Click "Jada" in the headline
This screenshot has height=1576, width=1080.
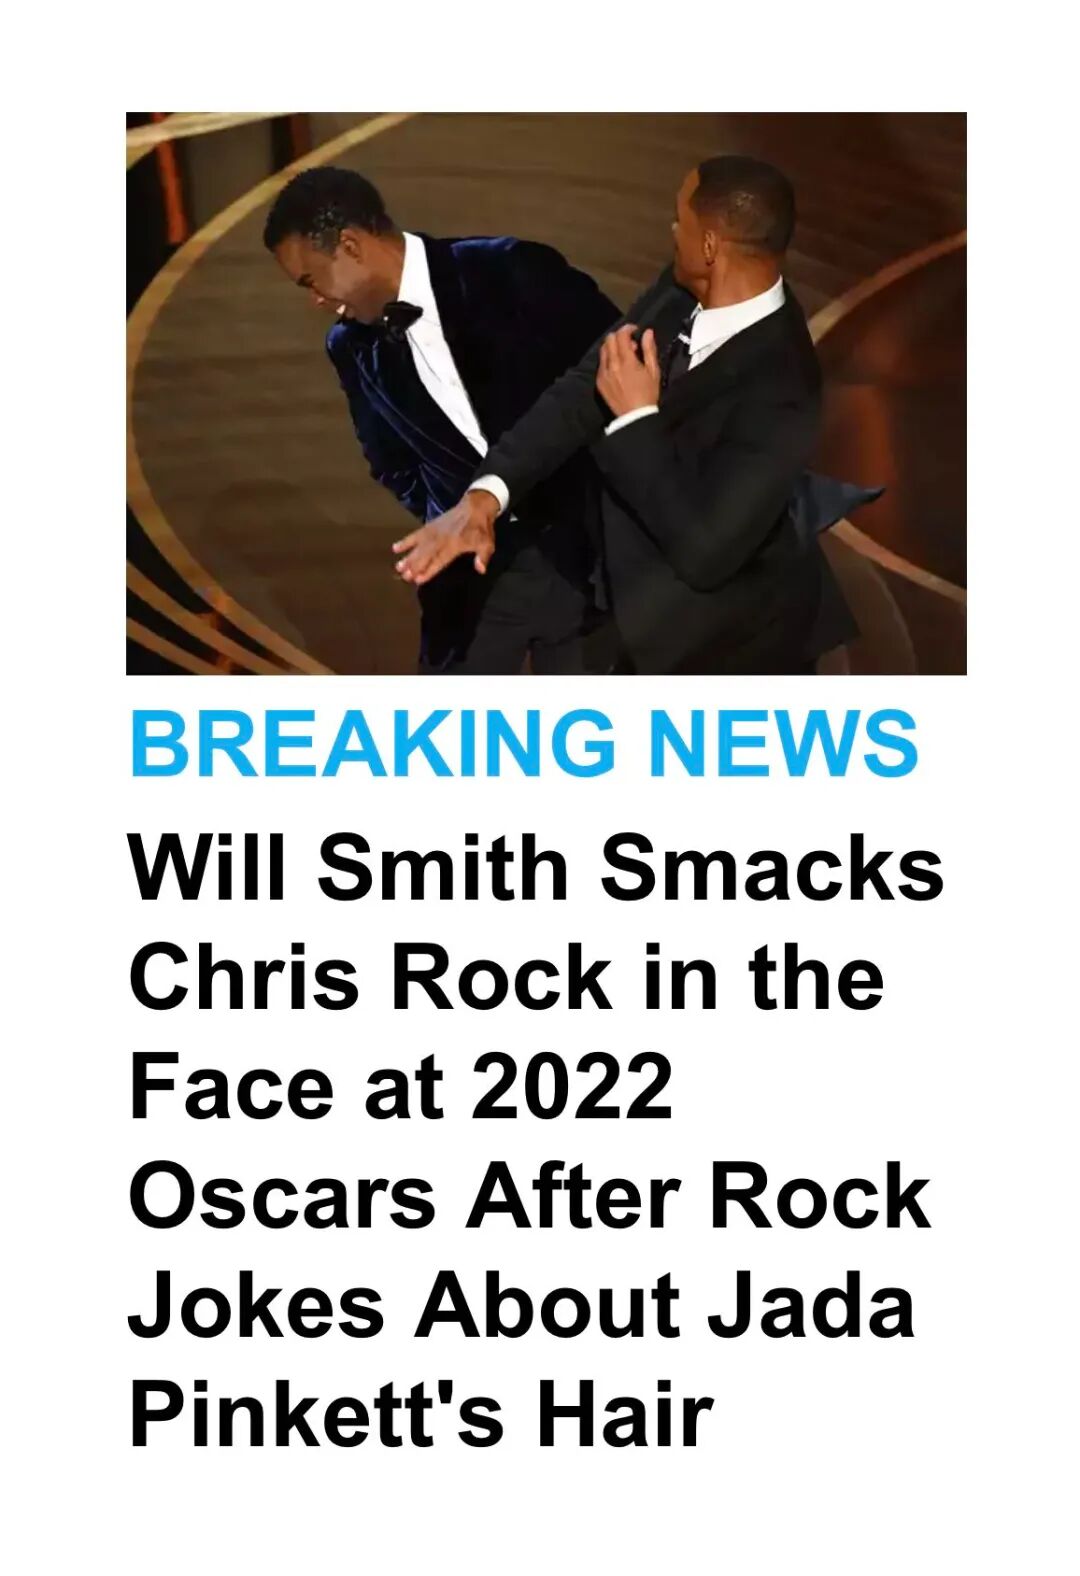click(811, 1306)
